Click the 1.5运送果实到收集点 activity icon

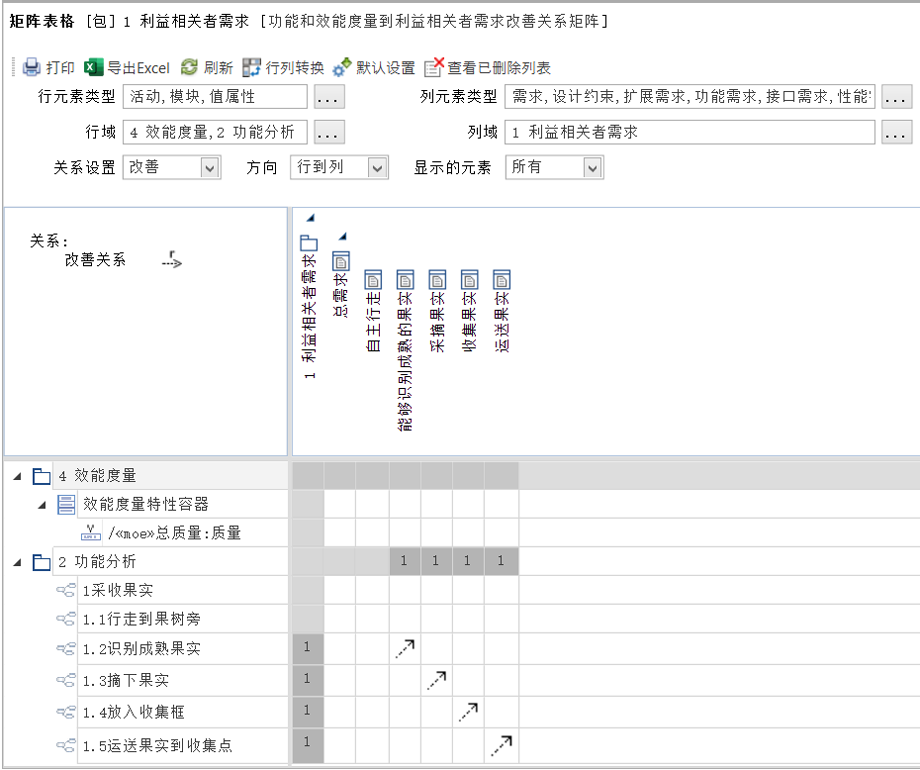pyautogui.click(x=66, y=745)
